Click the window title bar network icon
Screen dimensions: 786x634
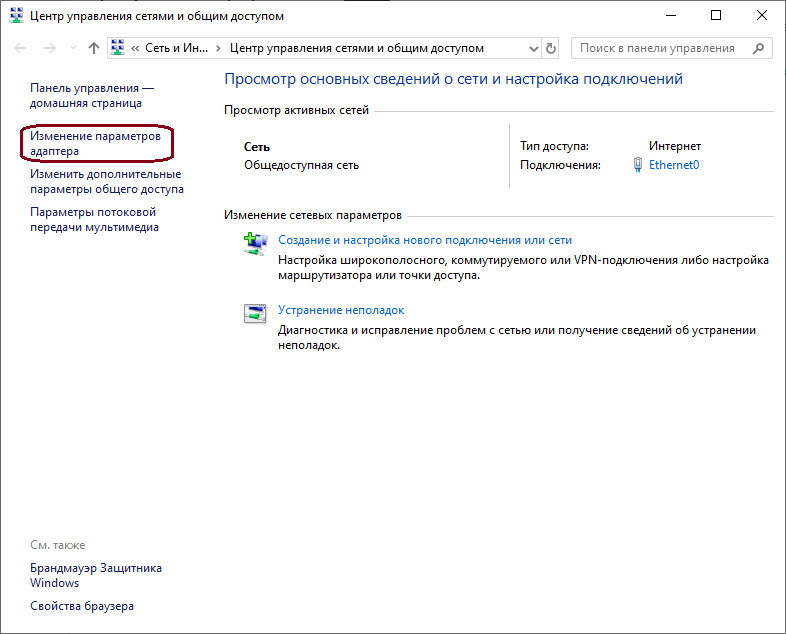click(17, 16)
